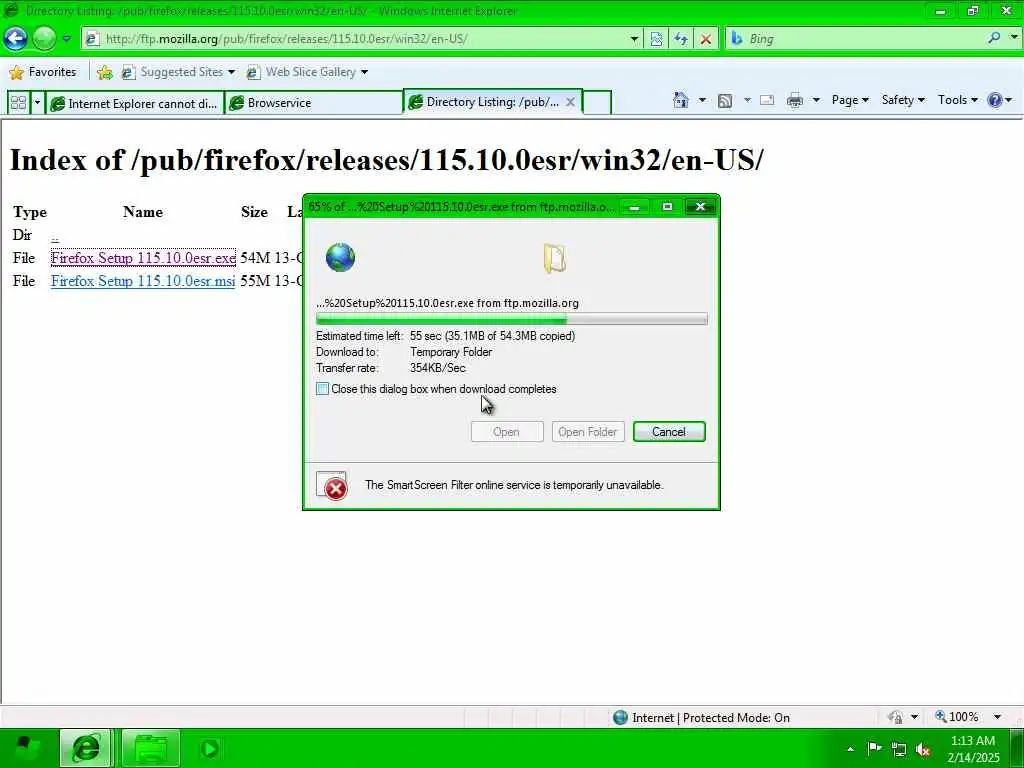Open the Favorites star button

pos(43,72)
